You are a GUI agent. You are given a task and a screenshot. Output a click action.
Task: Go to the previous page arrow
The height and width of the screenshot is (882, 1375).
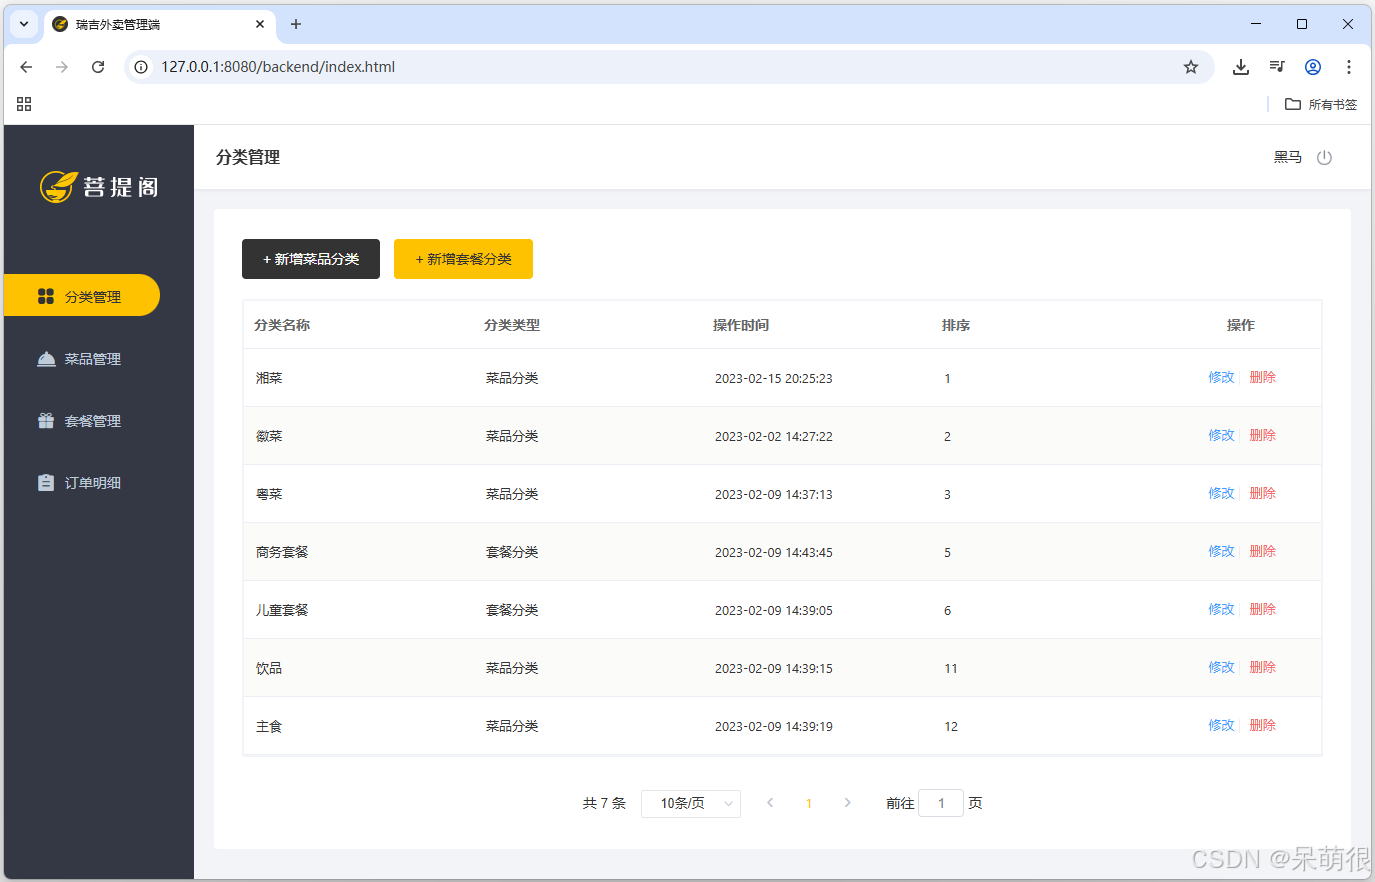tap(770, 803)
